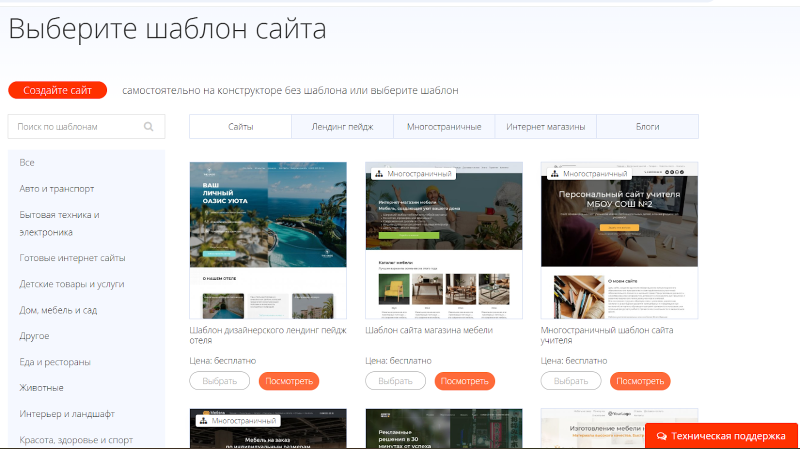Select the Блоги tab

click(647, 127)
